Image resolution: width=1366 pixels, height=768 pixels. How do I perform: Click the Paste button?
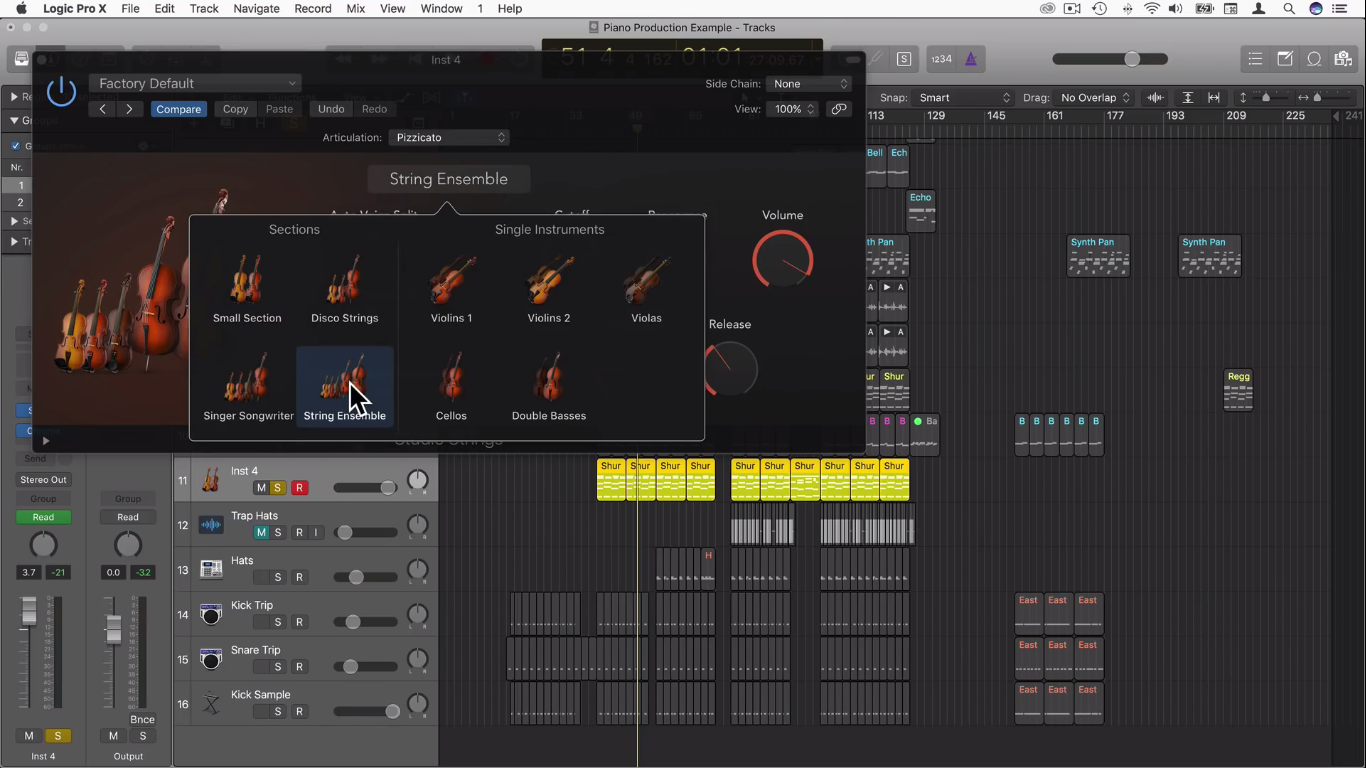(280, 109)
